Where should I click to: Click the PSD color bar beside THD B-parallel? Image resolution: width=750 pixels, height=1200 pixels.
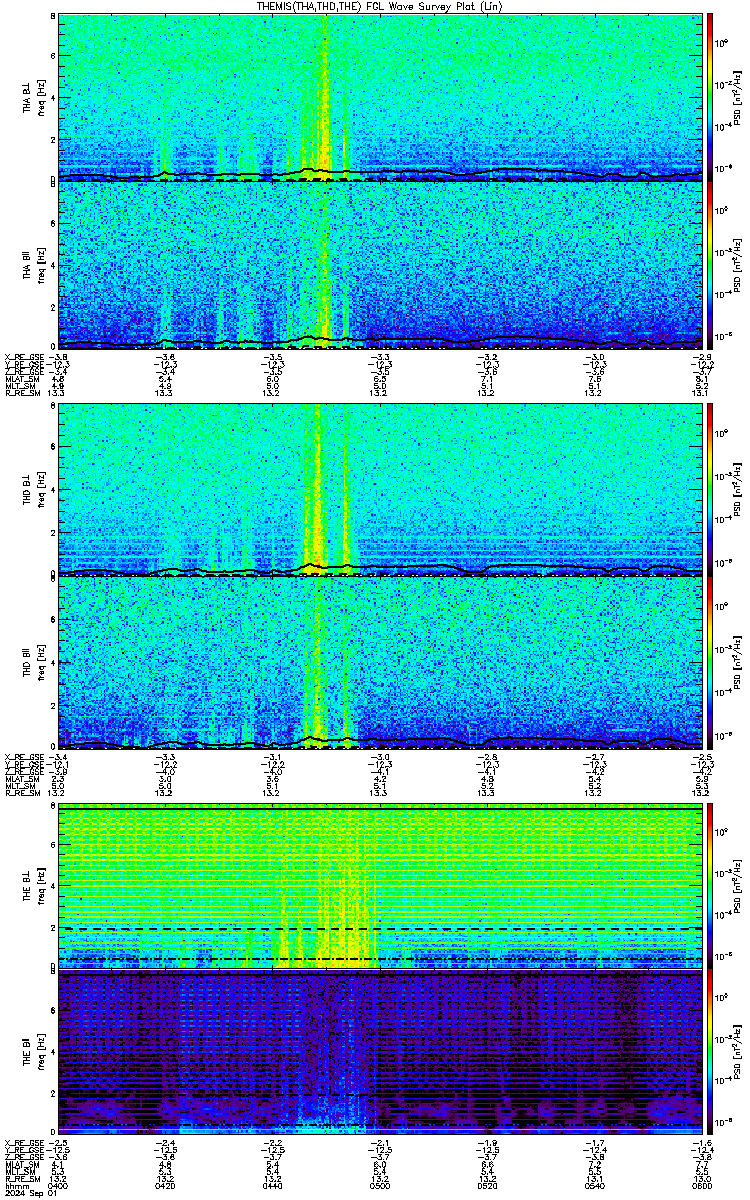(711, 661)
